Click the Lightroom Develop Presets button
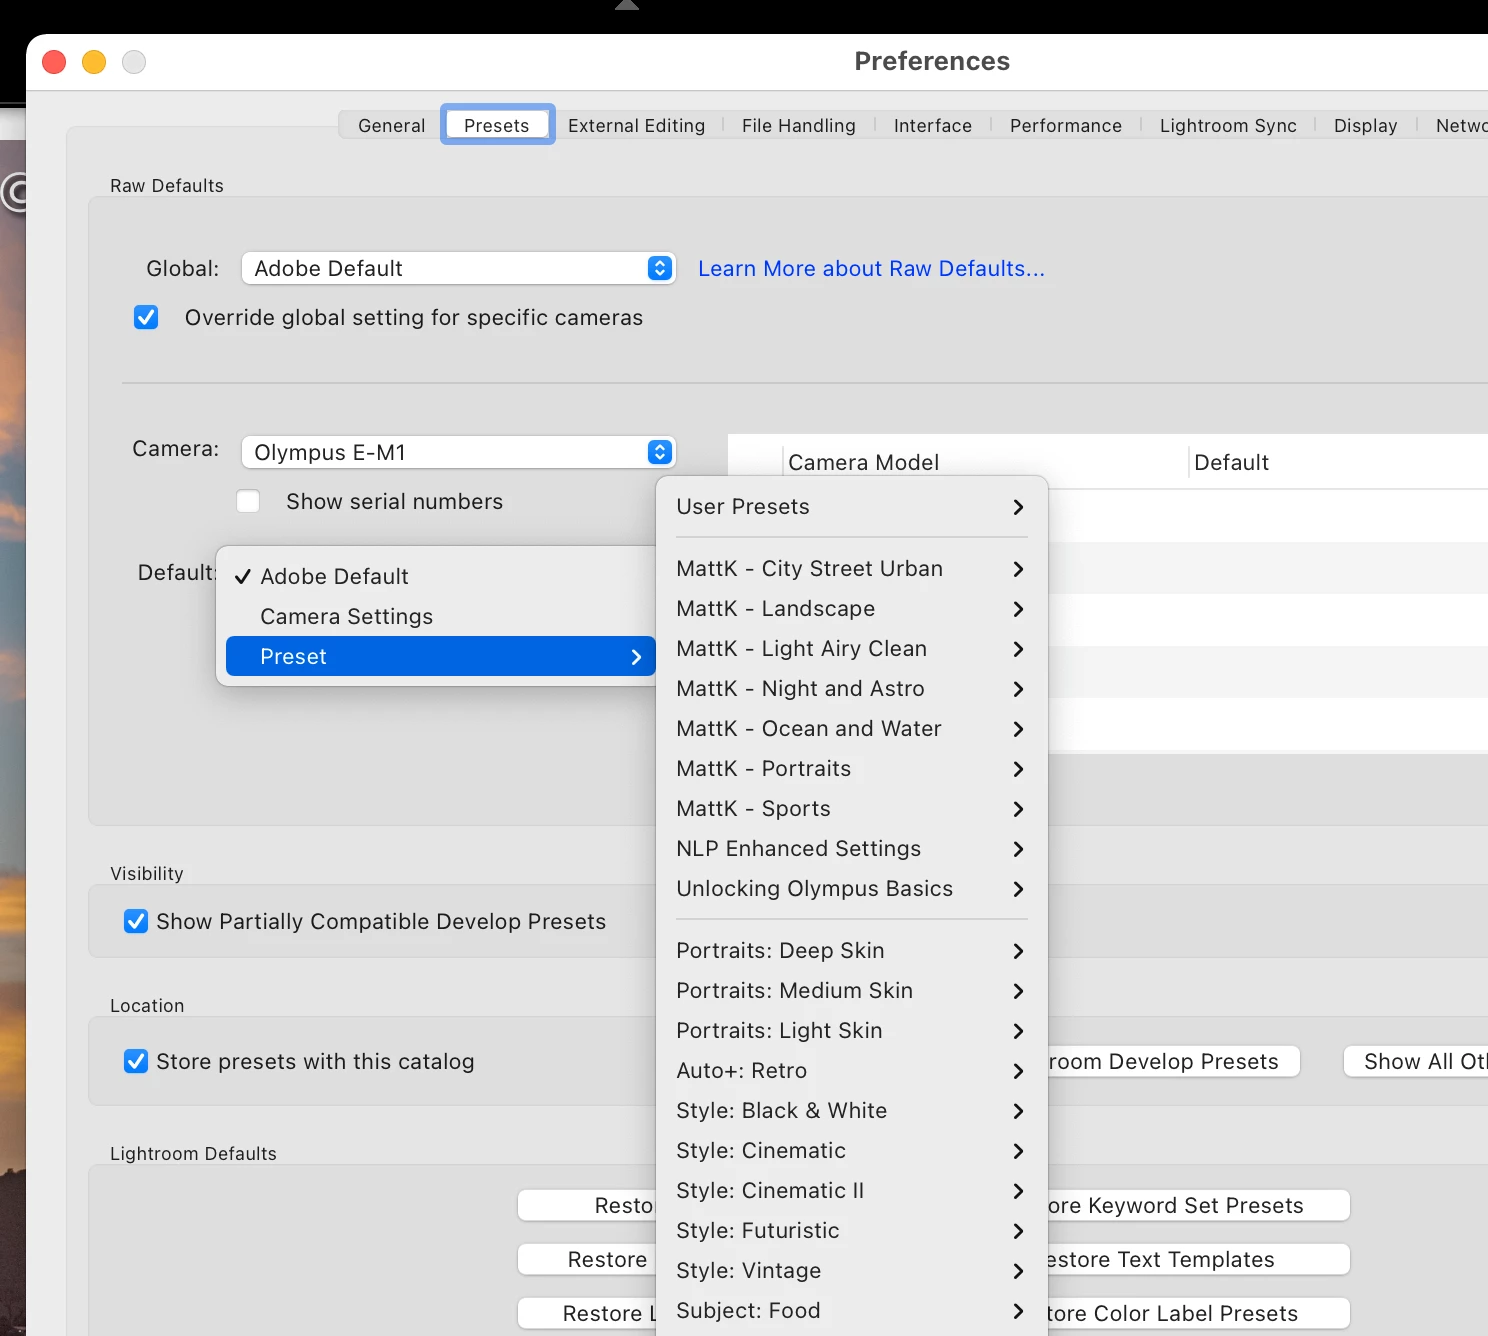The width and height of the screenshot is (1488, 1336). click(1173, 1061)
